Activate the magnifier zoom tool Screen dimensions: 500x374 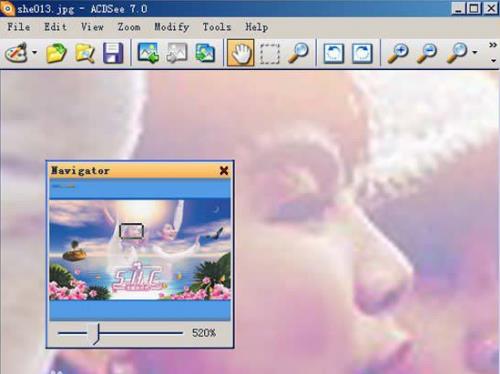point(298,53)
